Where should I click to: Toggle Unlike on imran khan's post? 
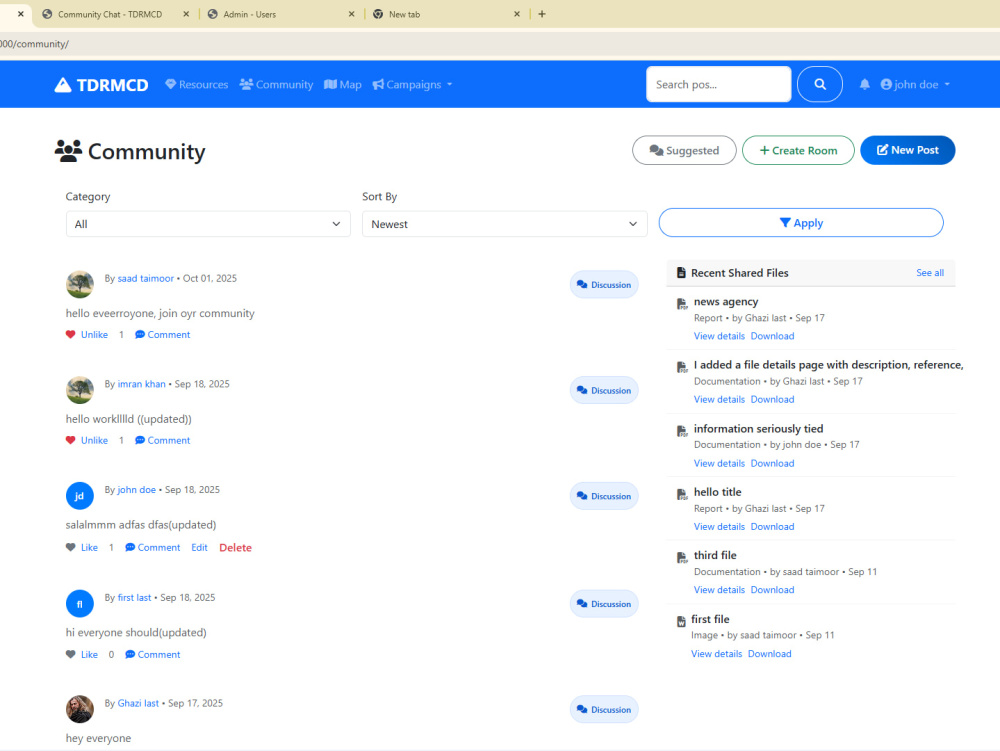coord(94,441)
